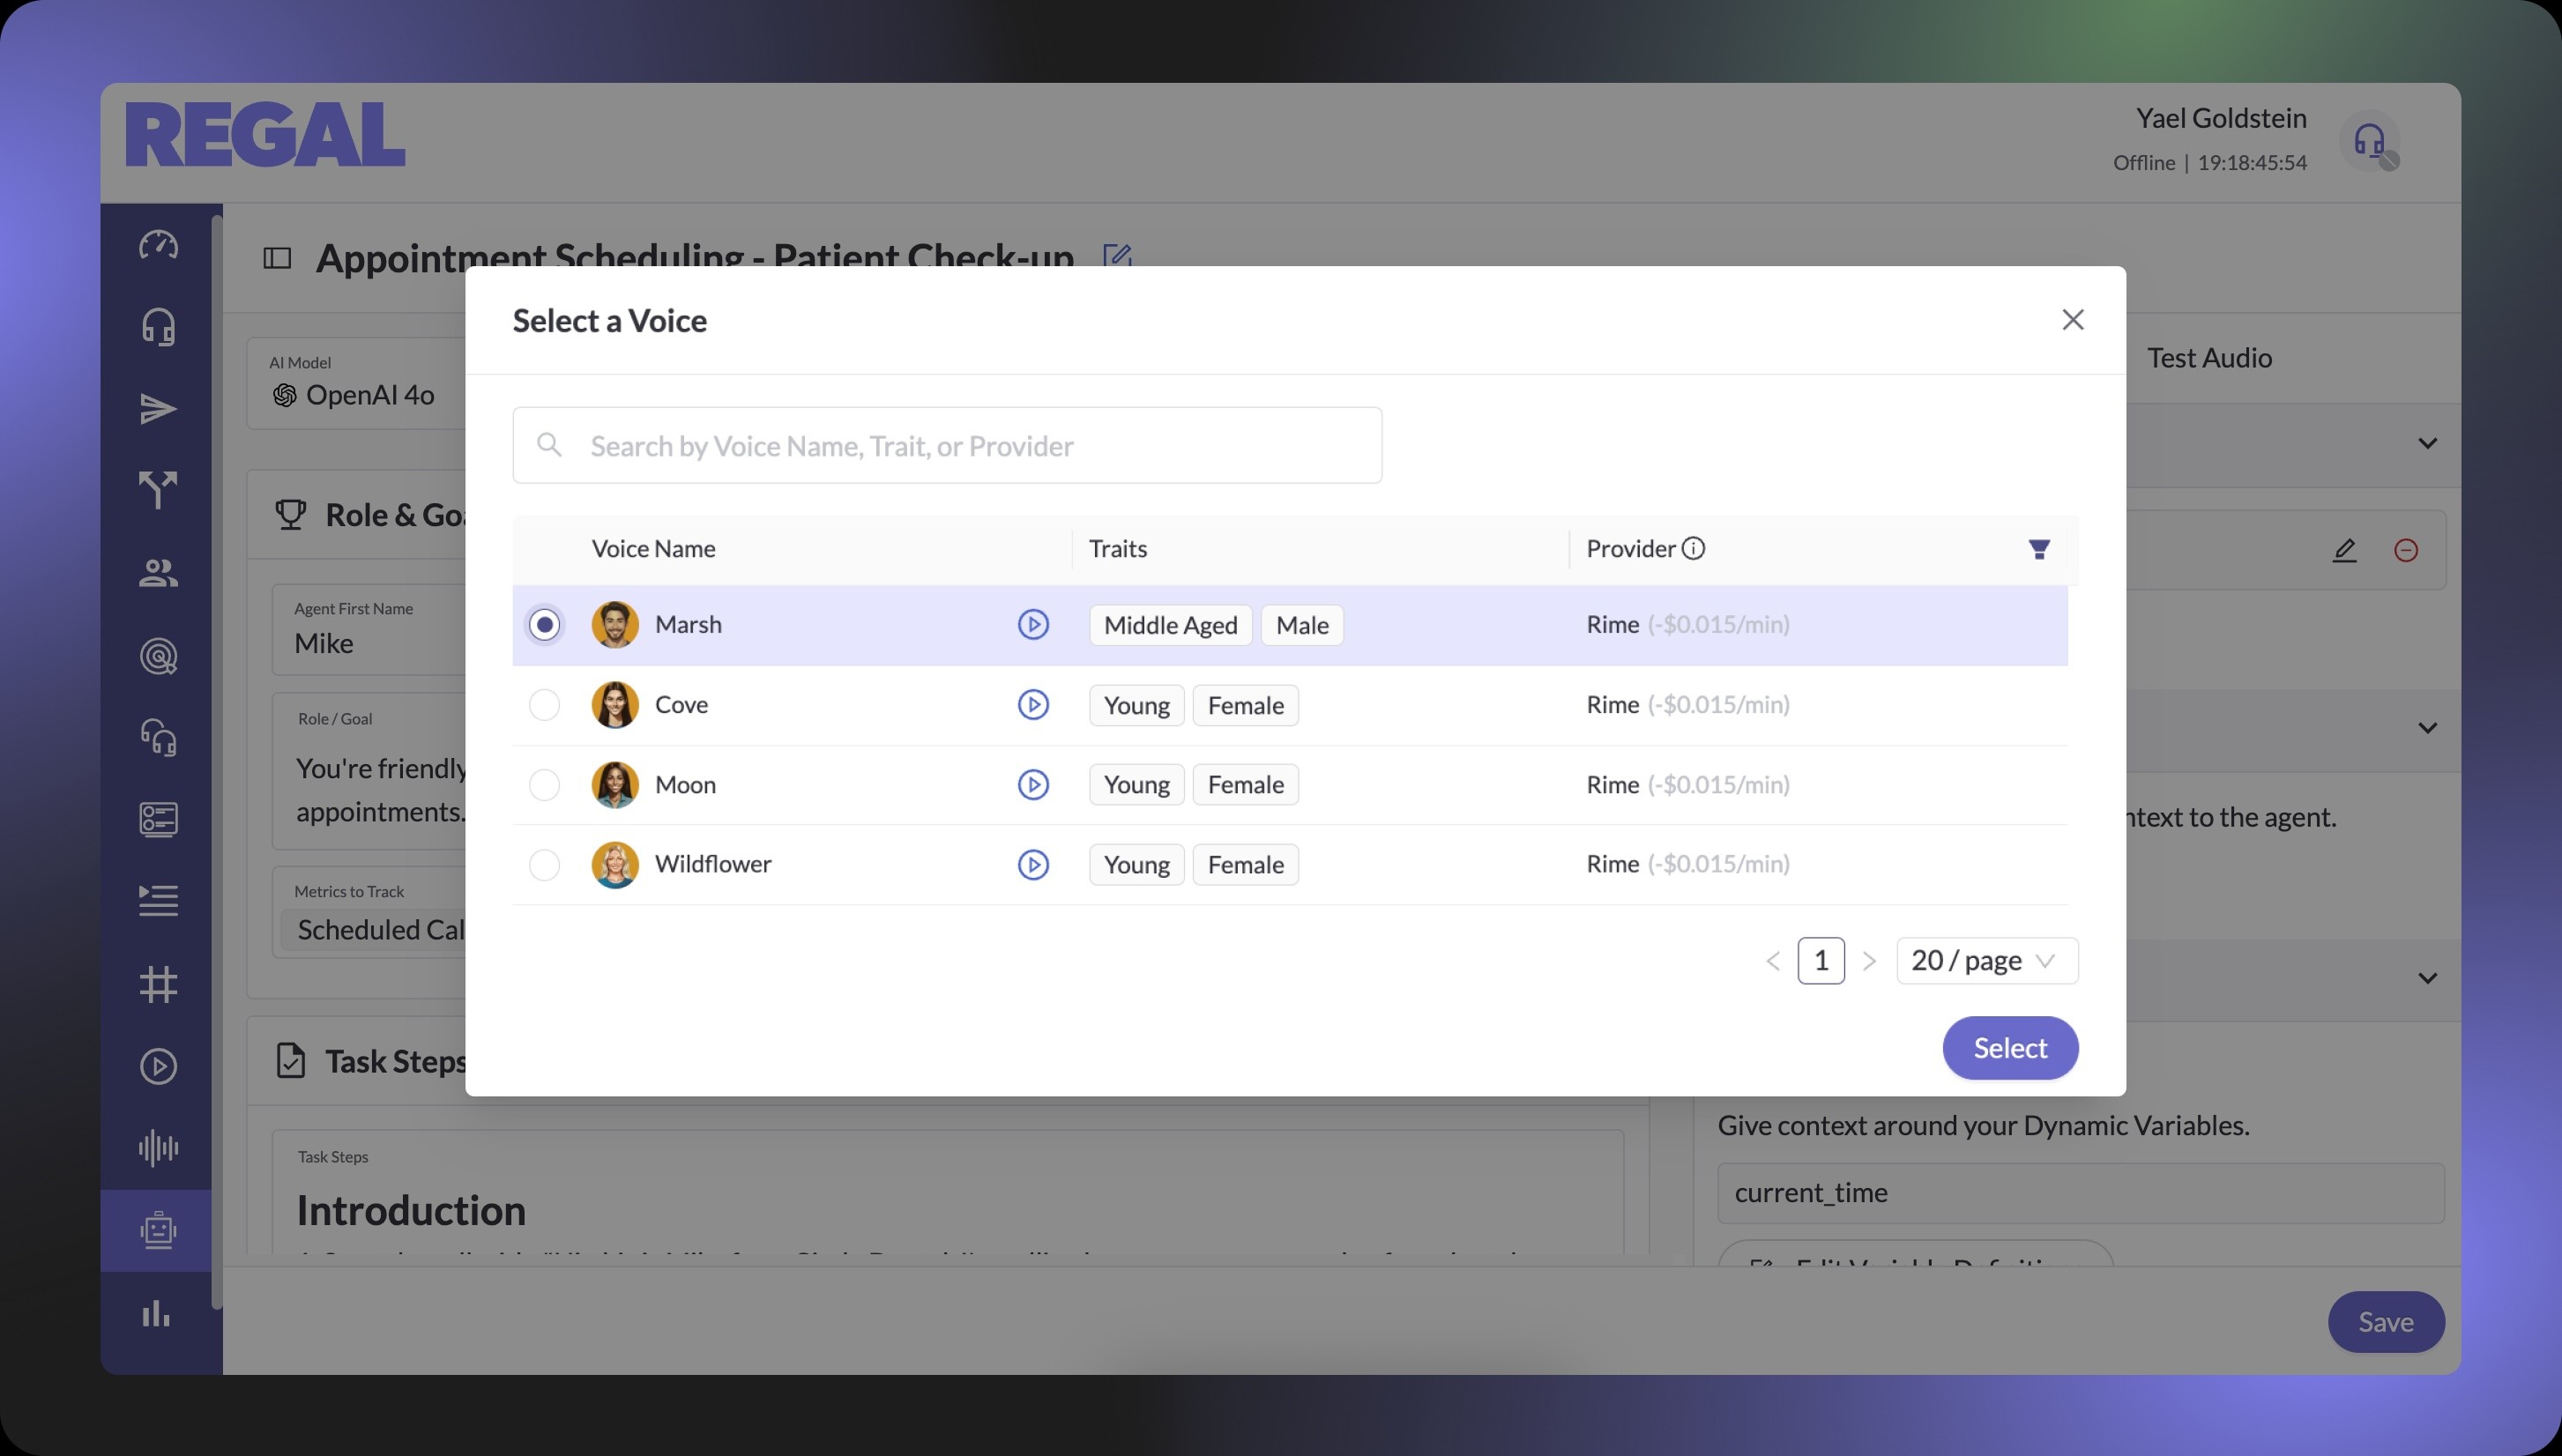Choose the Wildflower voice radio button
This screenshot has height=1456, width=2562.
pos(544,864)
